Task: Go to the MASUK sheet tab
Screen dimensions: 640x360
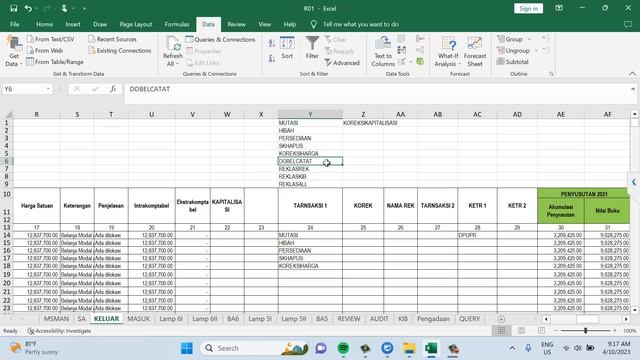Action: (139, 319)
